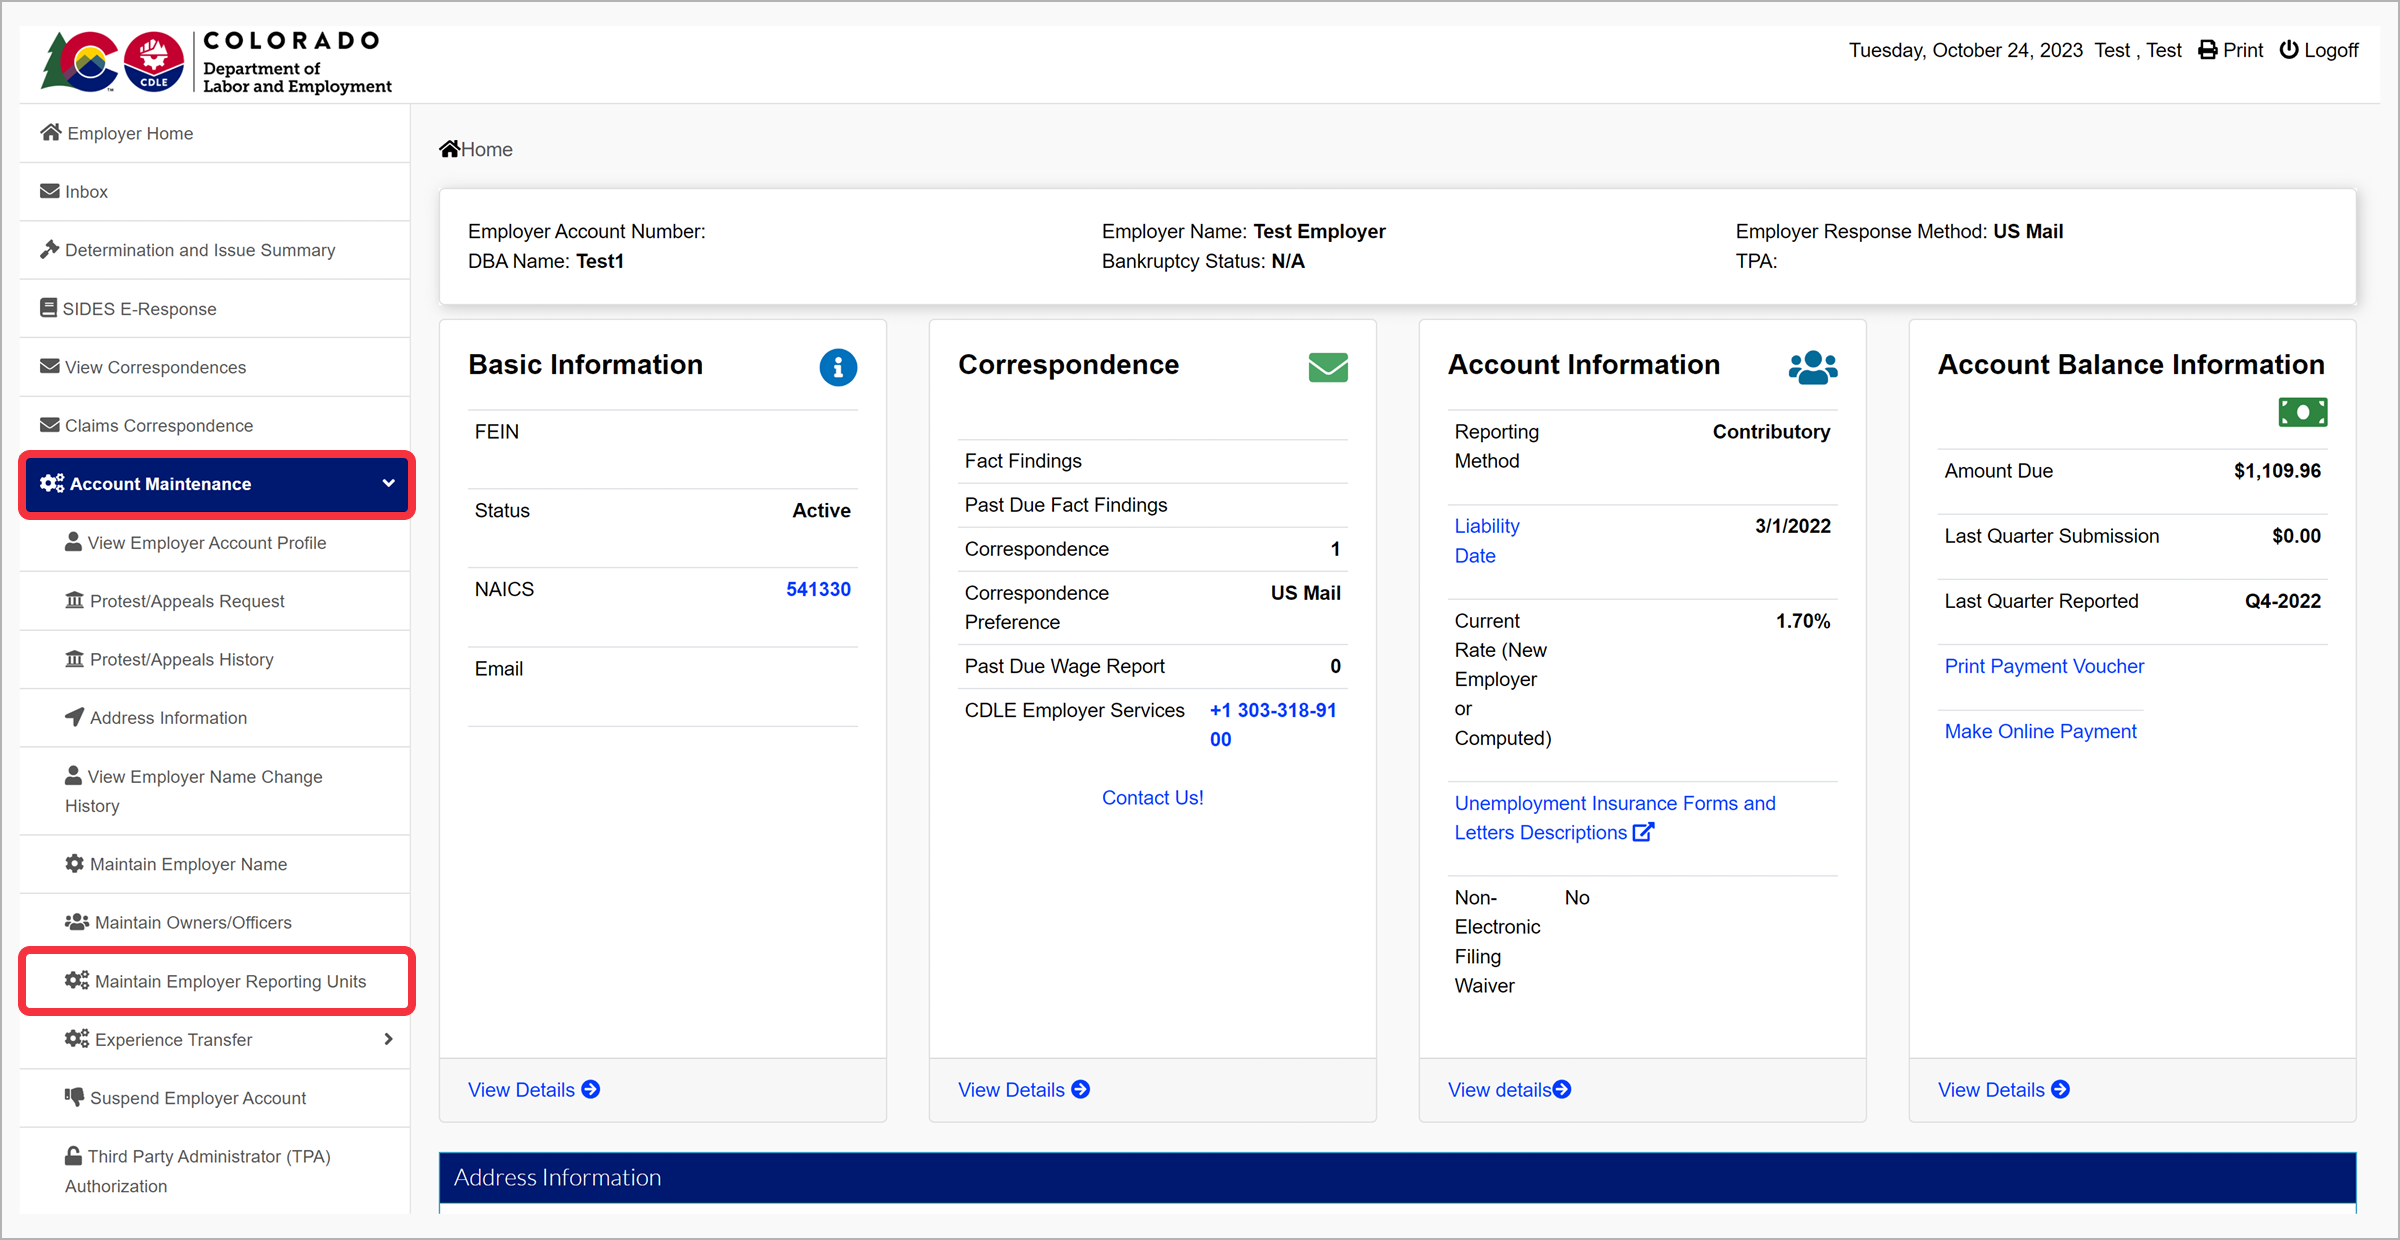Click the Protest/Appeals History building icon
2400x1240 pixels.
pyautogui.click(x=74, y=658)
